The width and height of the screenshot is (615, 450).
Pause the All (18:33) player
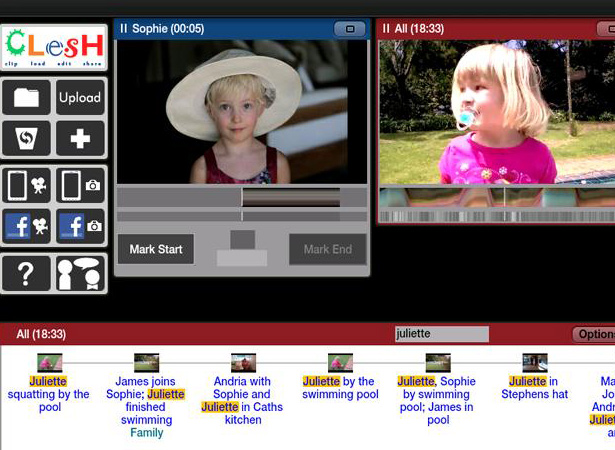386,29
